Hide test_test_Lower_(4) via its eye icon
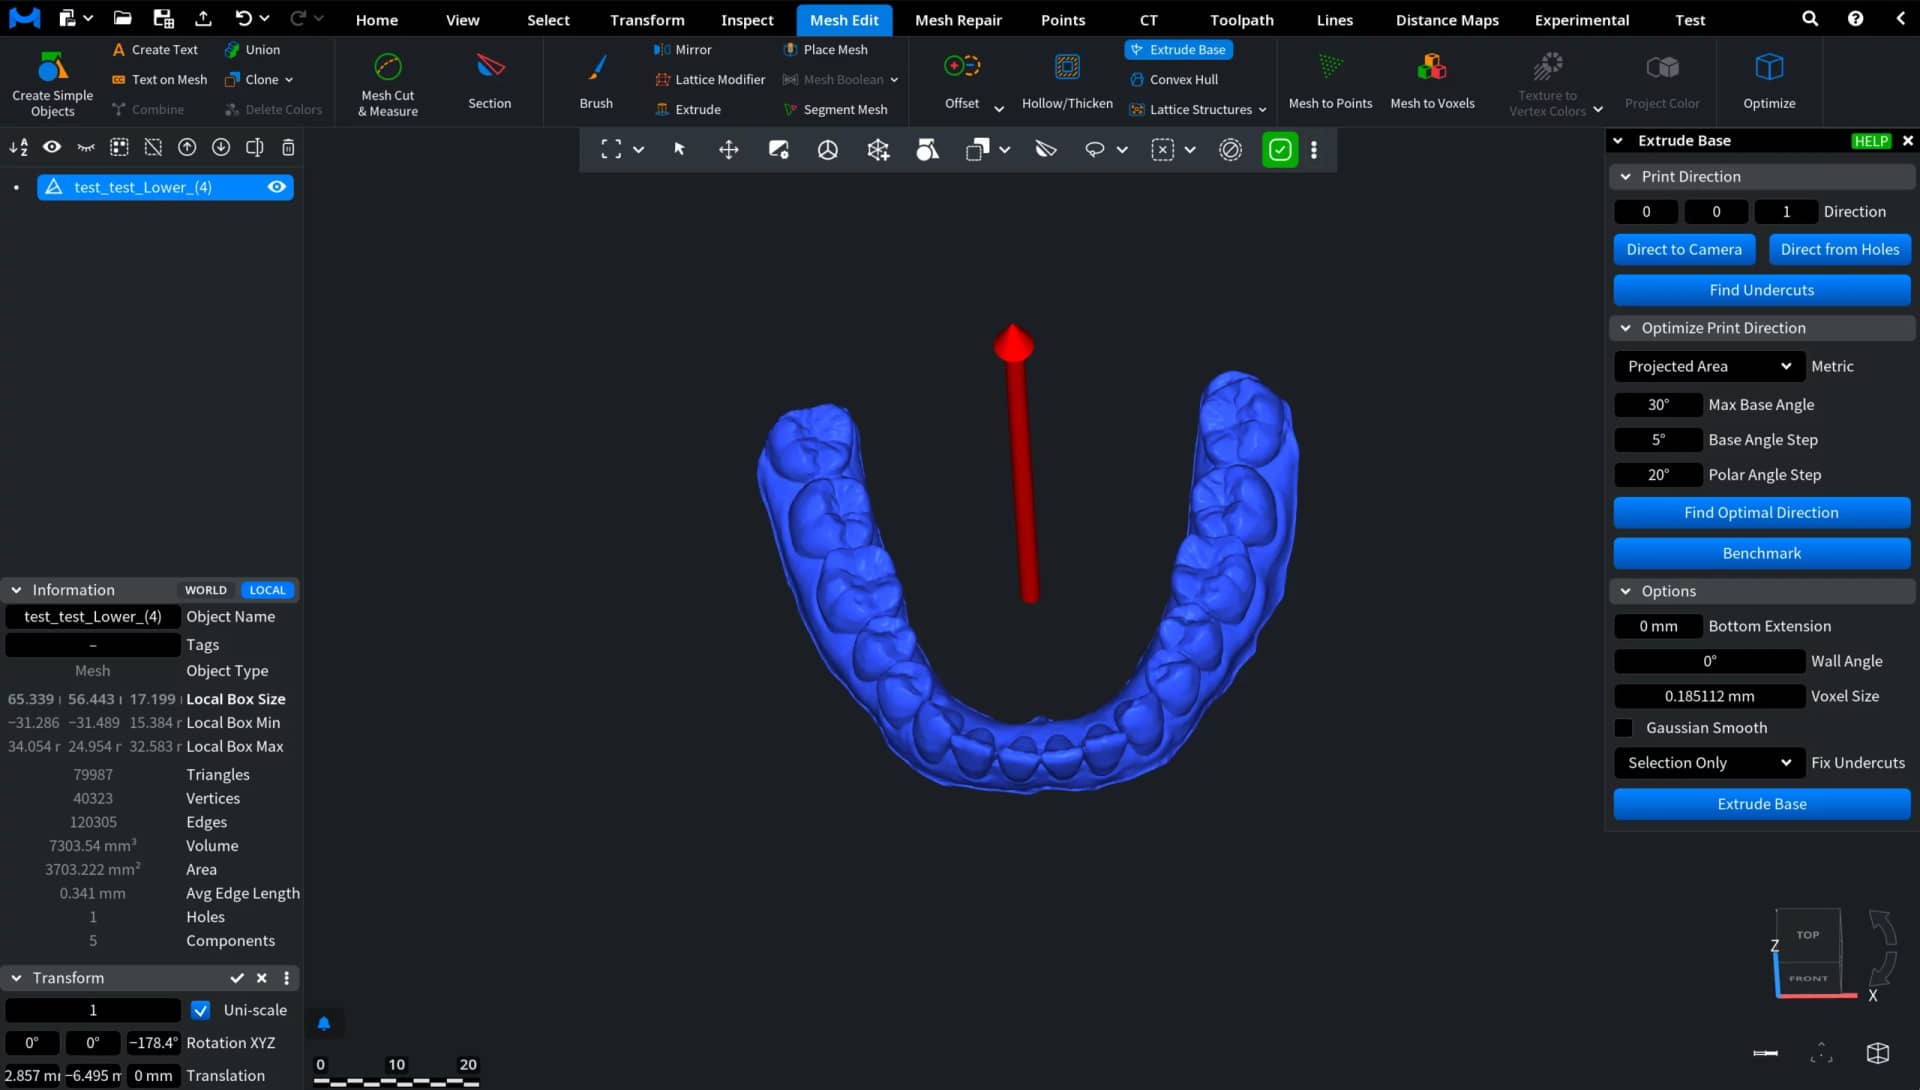 point(277,187)
